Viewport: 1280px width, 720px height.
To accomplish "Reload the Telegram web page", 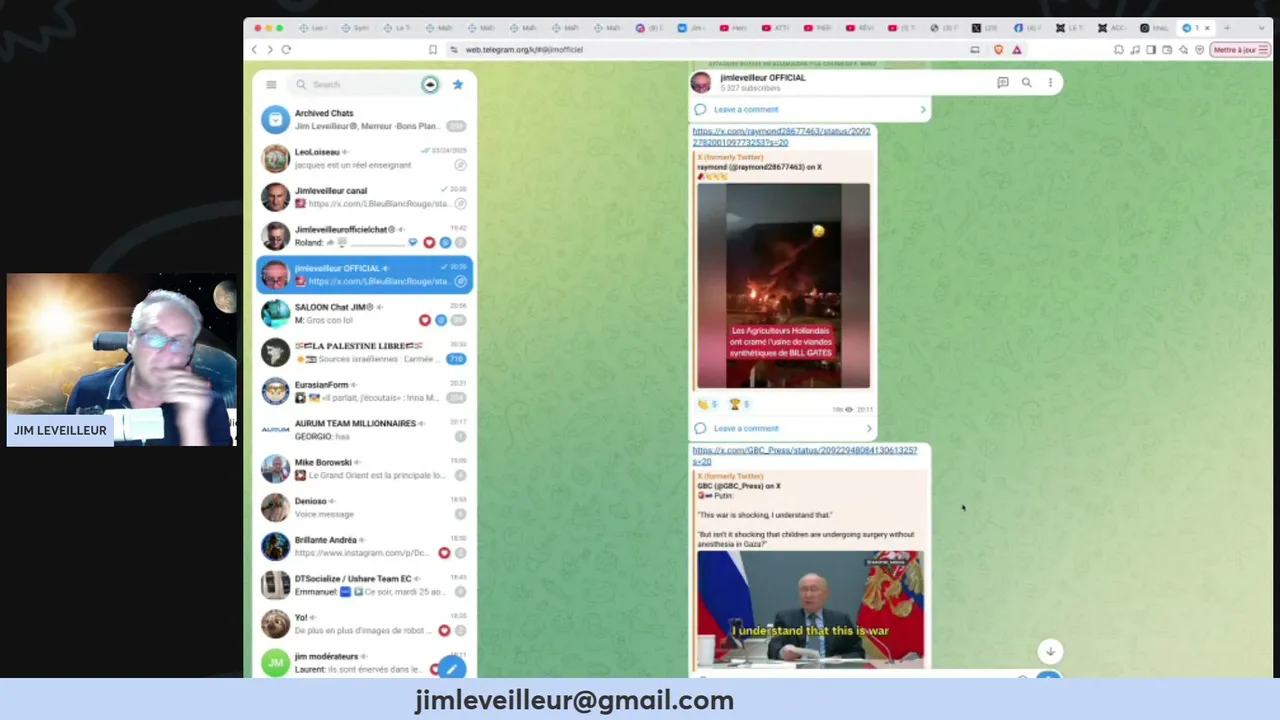I will pyautogui.click(x=286, y=50).
